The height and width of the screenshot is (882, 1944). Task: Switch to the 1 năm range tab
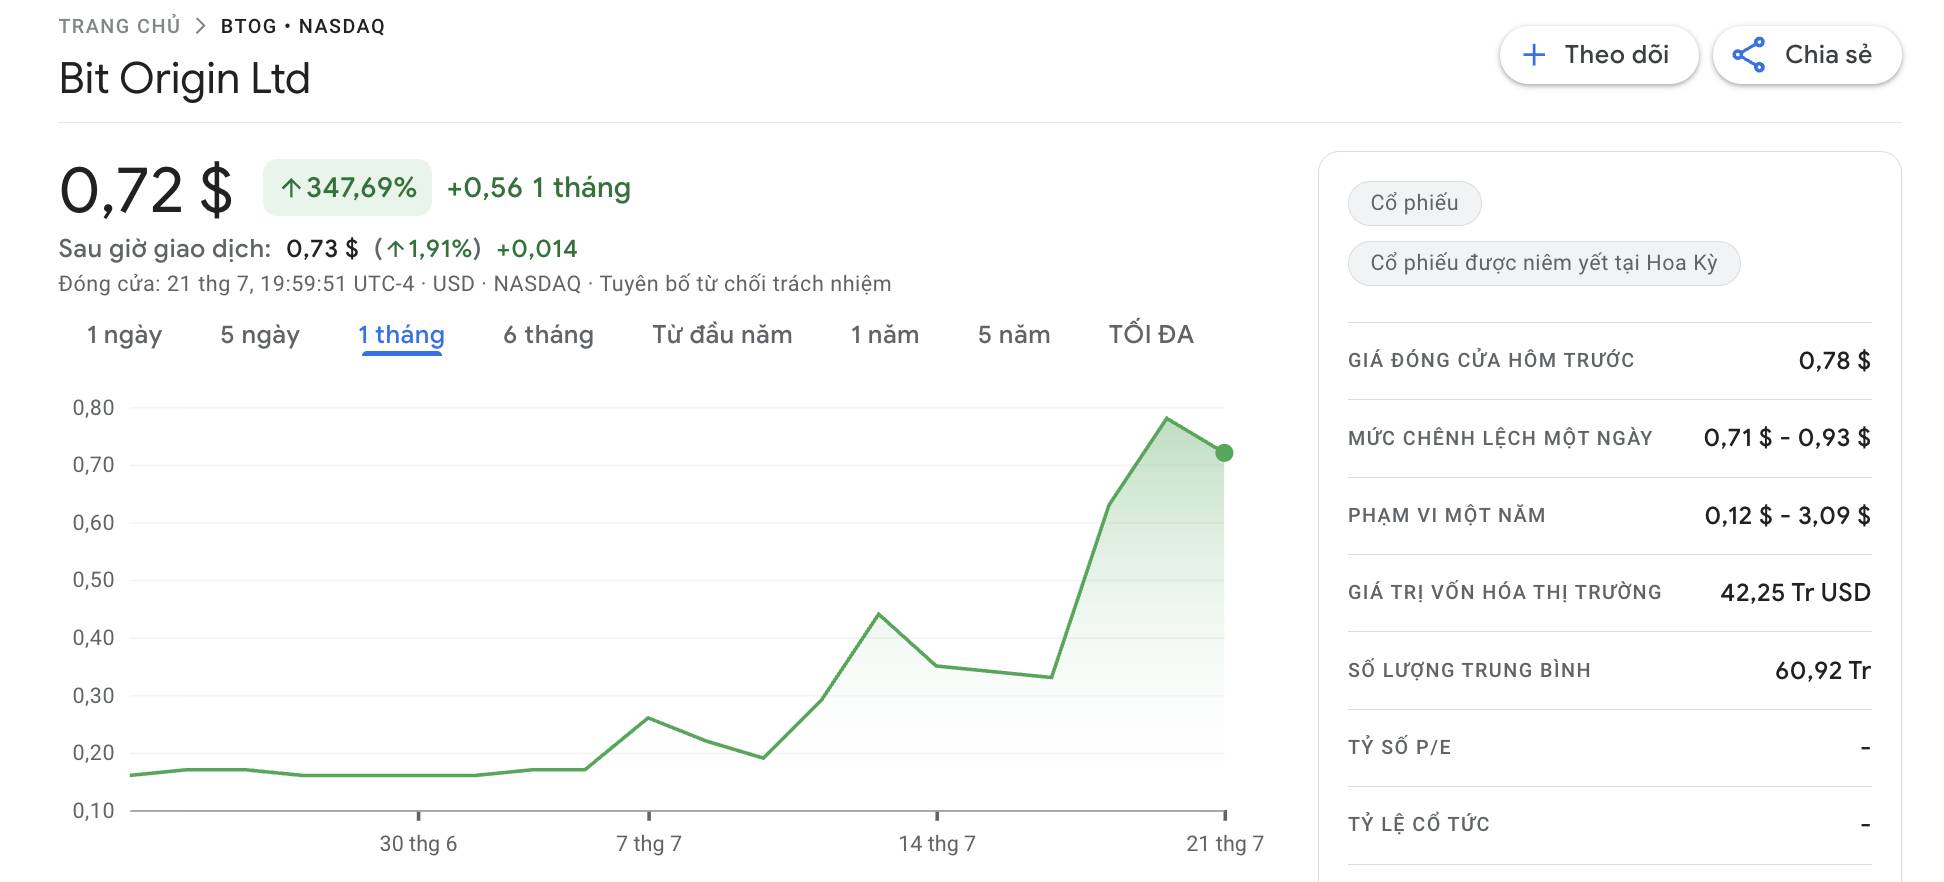coord(885,335)
